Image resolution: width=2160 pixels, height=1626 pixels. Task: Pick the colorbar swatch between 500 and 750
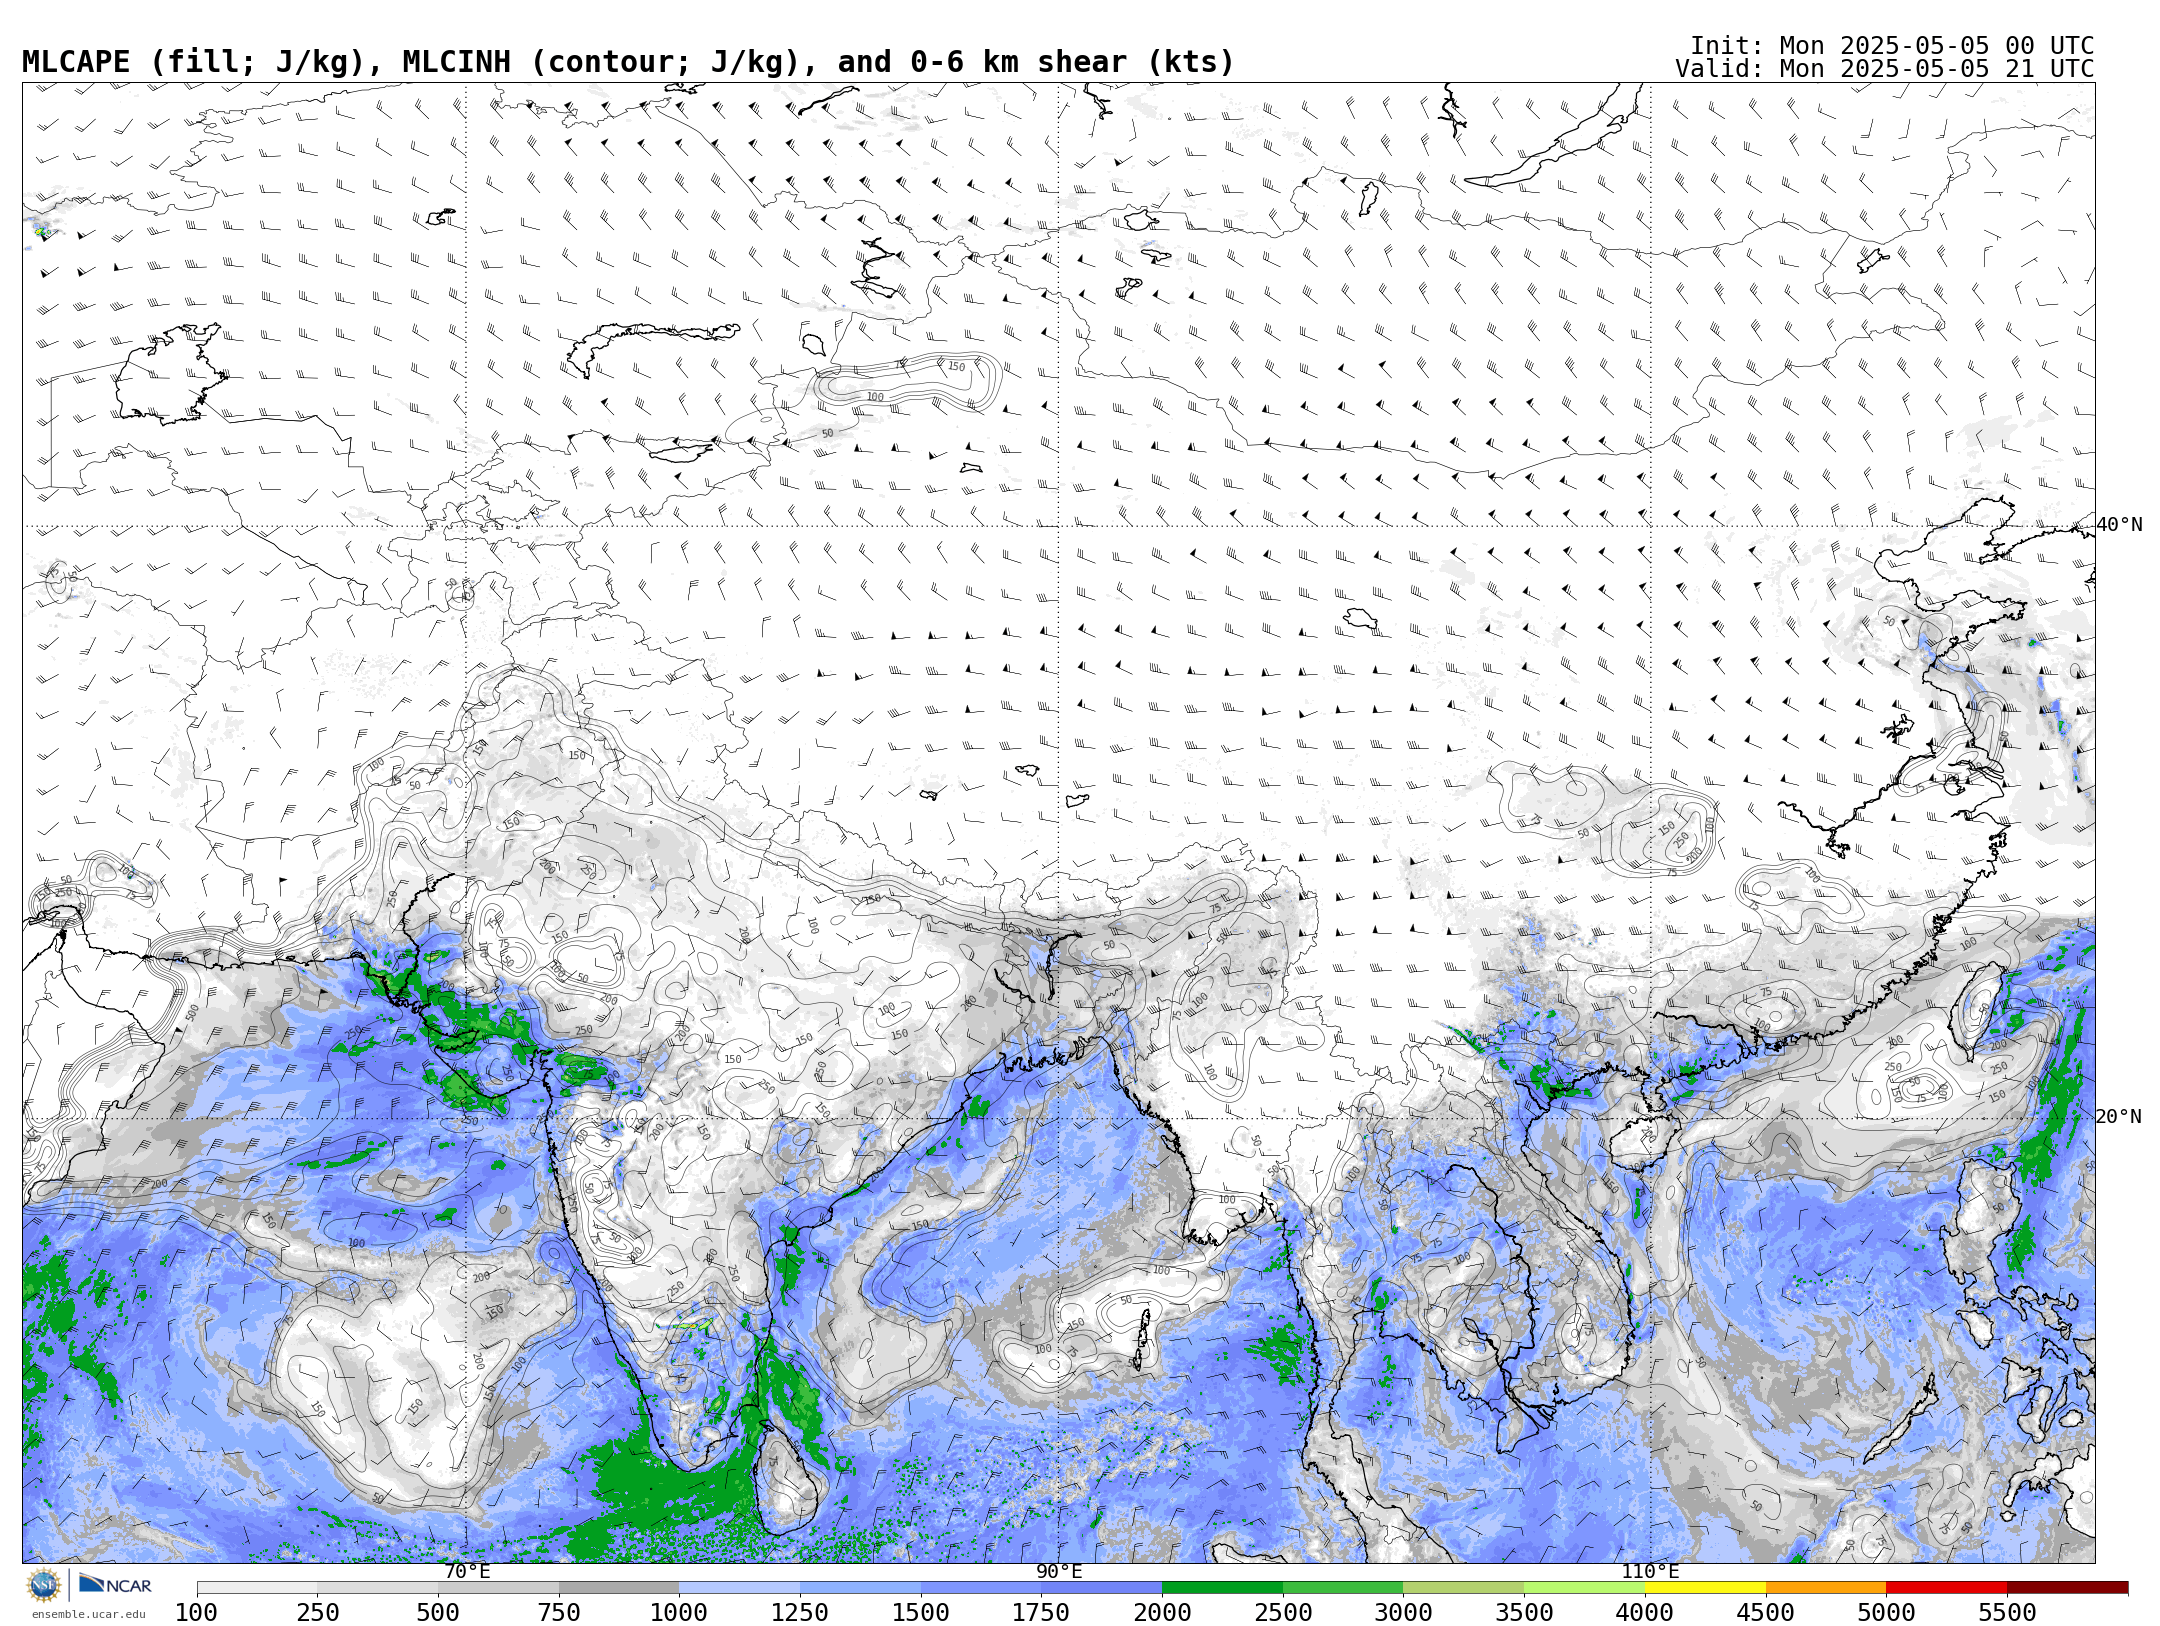coord(498,1588)
